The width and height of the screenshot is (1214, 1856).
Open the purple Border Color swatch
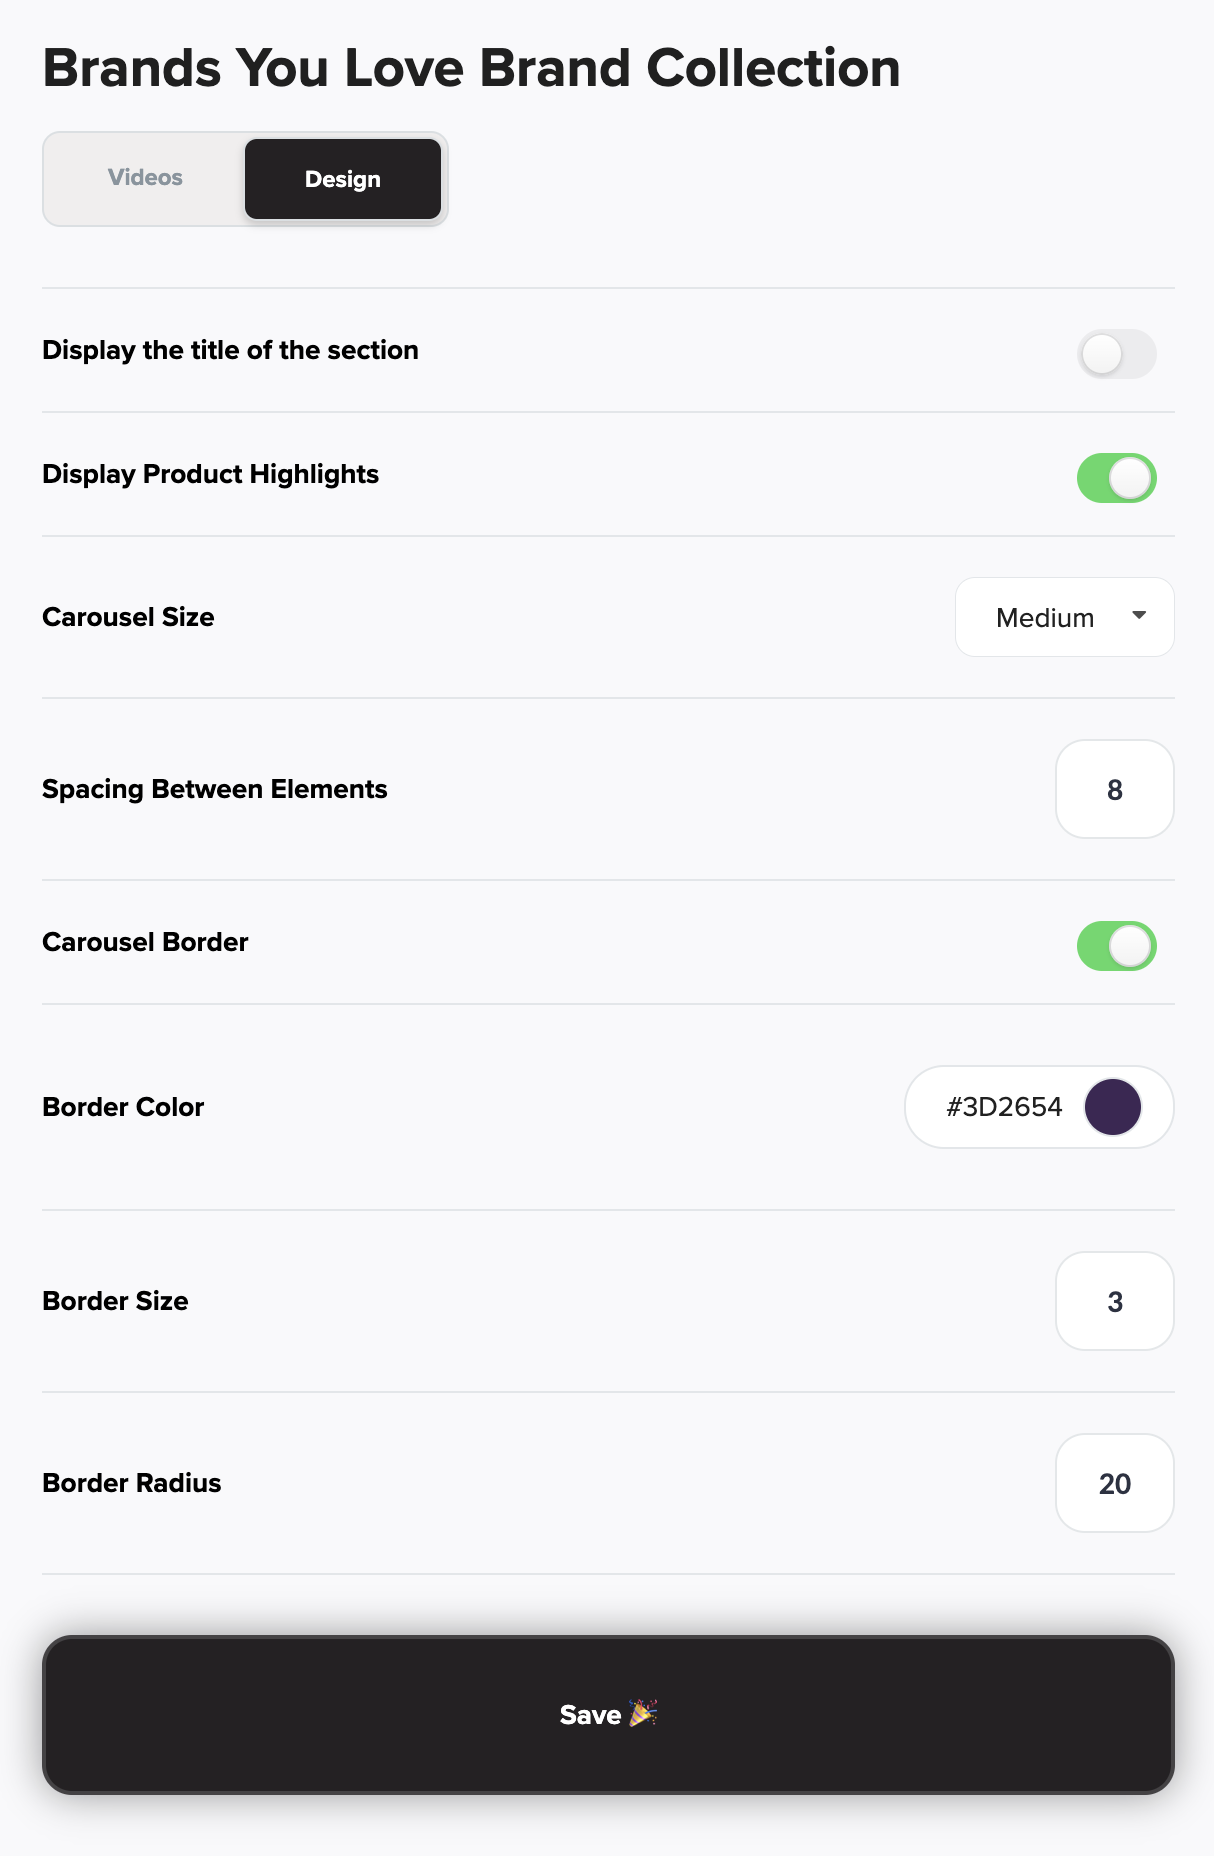coord(1112,1107)
